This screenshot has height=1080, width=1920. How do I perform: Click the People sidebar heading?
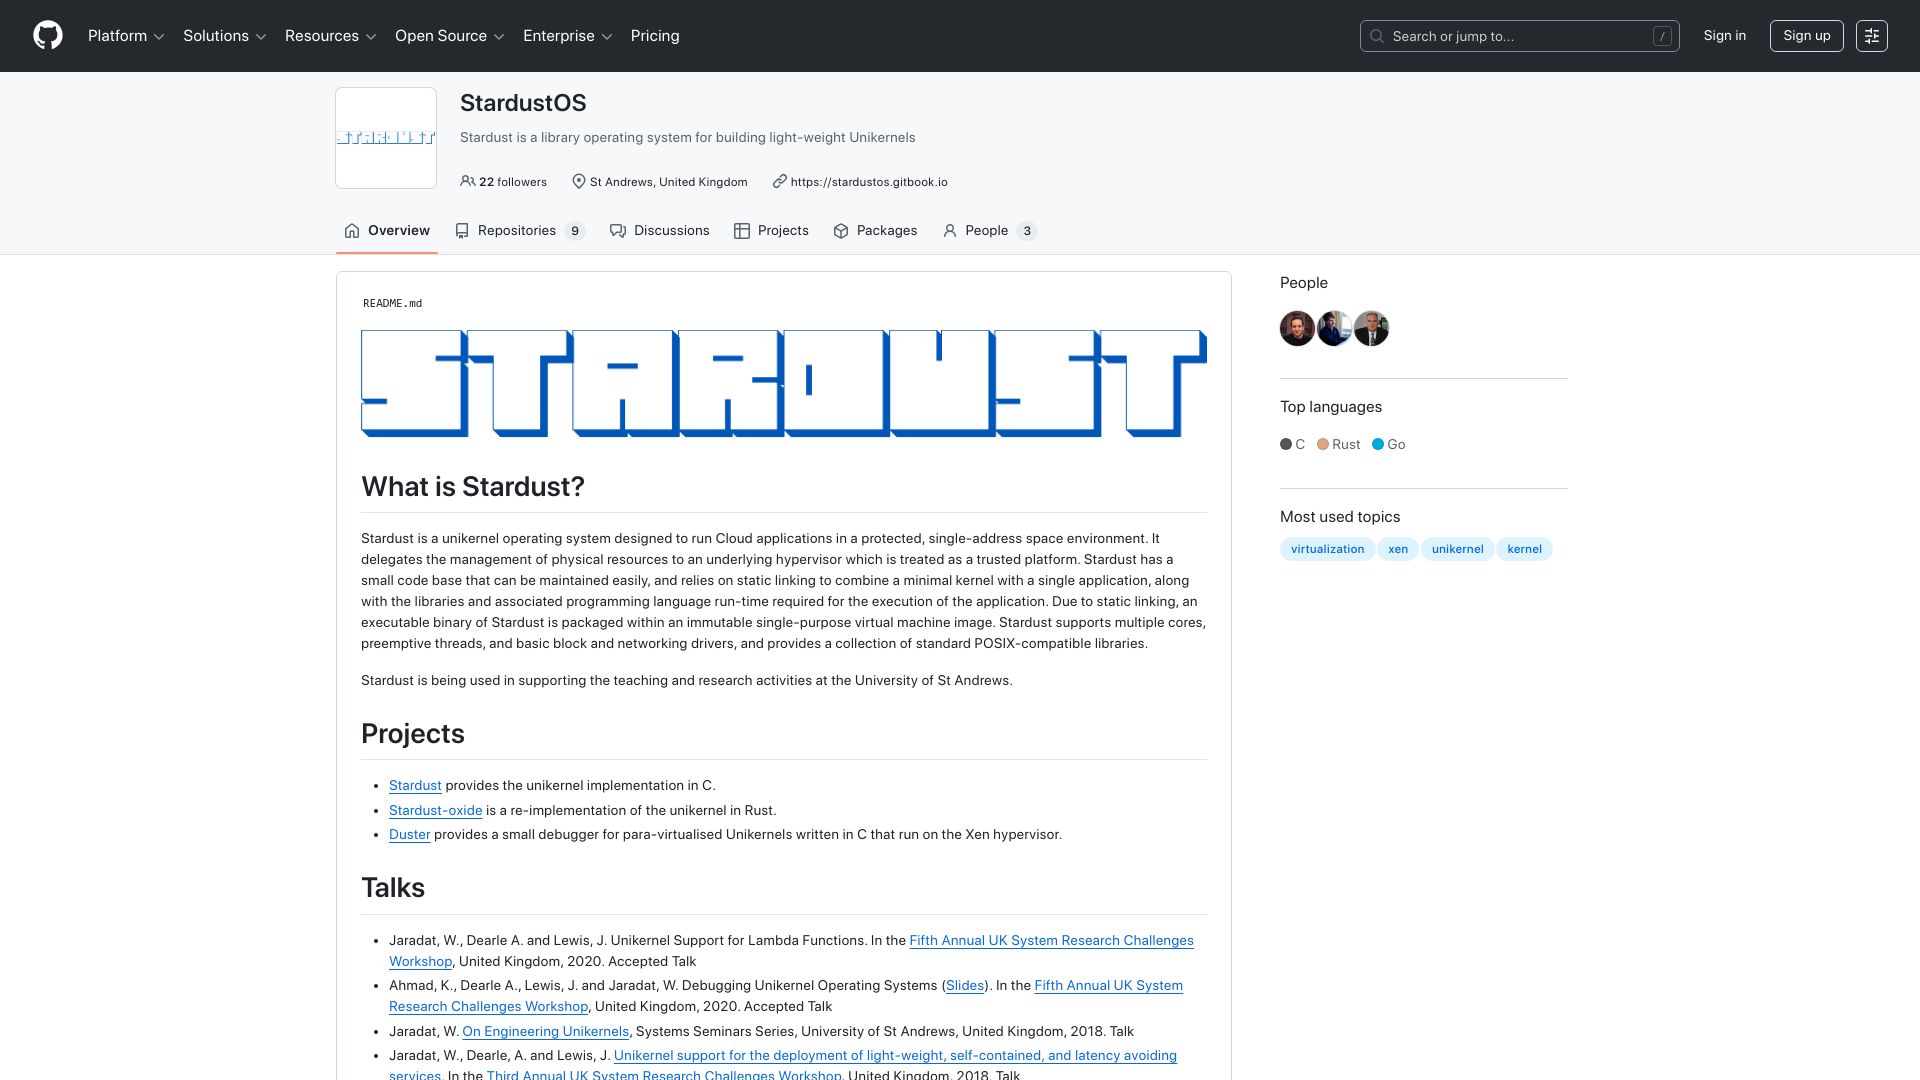pyautogui.click(x=1304, y=283)
